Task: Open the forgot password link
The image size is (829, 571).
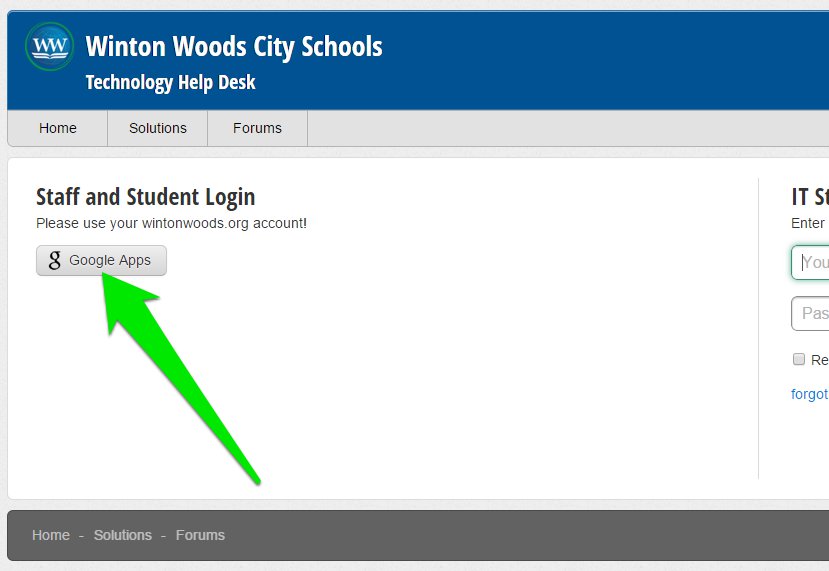Action: click(x=809, y=394)
